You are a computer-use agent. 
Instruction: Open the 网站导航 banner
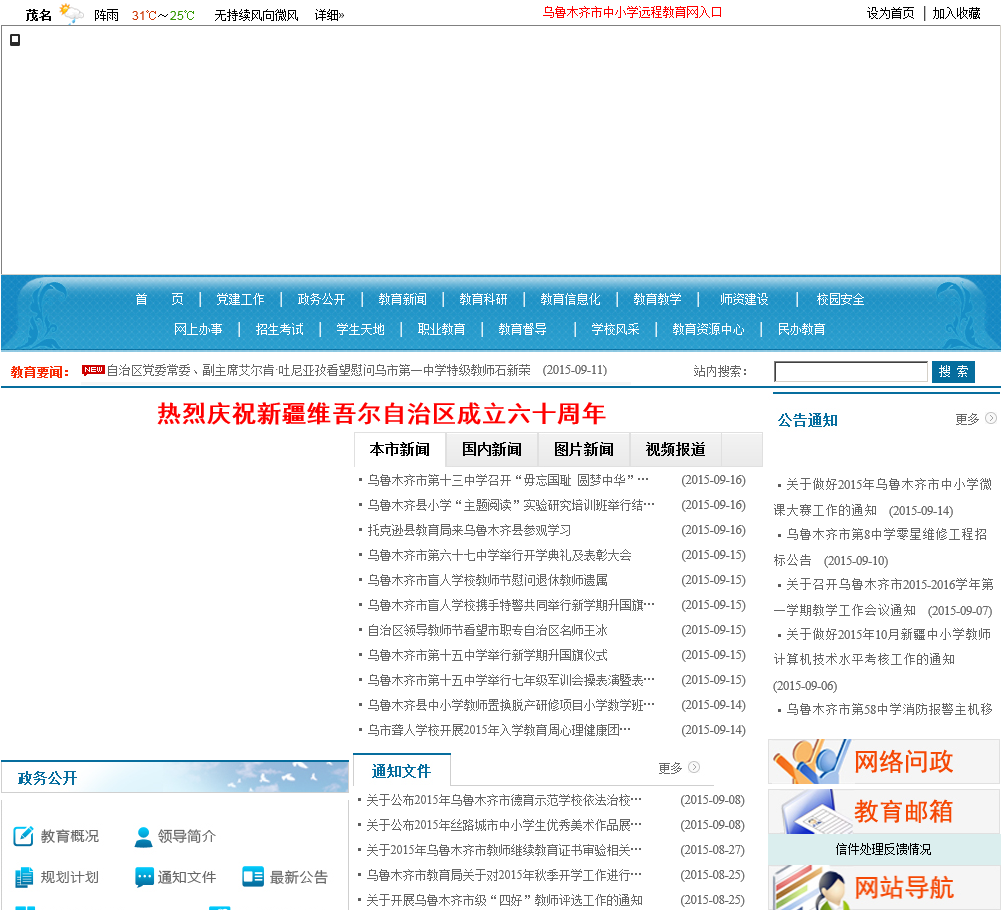884,887
